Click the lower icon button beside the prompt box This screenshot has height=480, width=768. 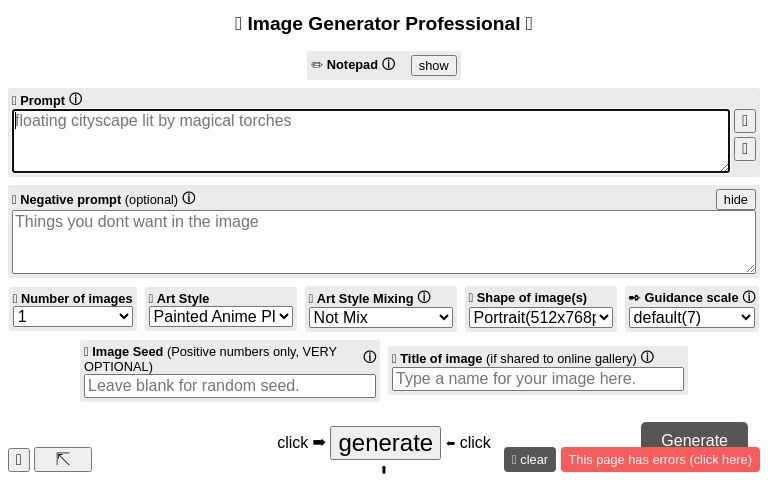(x=745, y=149)
